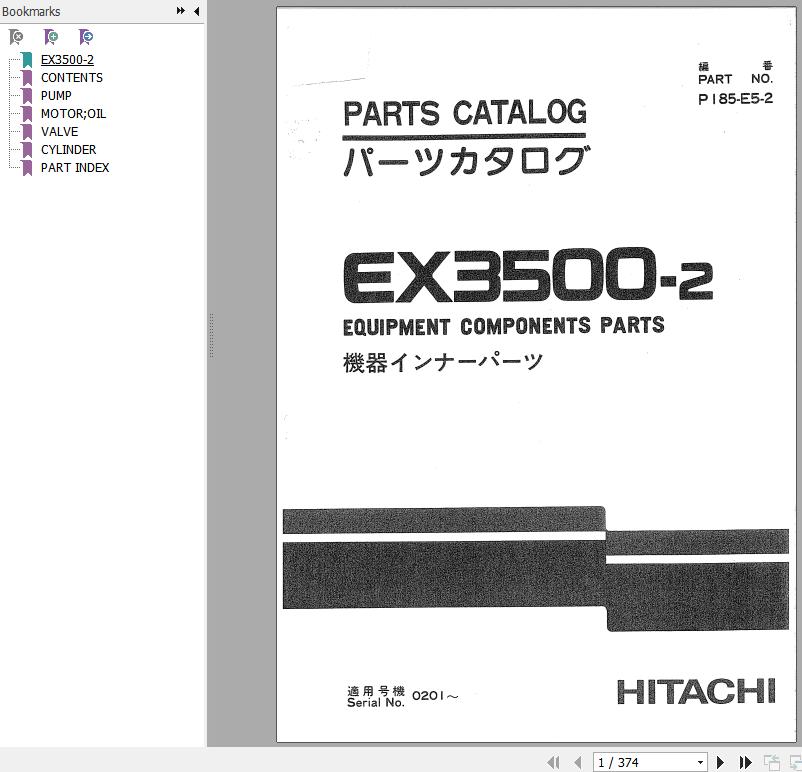
Task: Open the page number dropdown
Action: click(700, 763)
